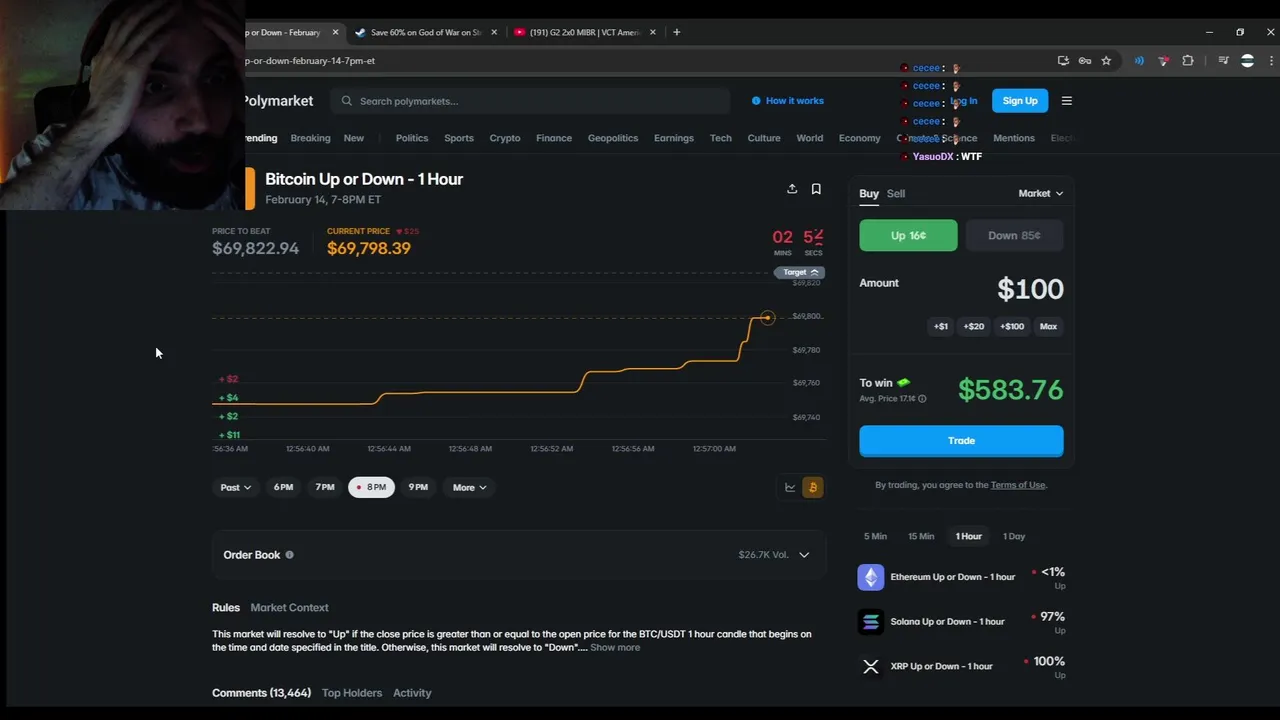Switch to the Sell mode

click(x=896, y=193)
